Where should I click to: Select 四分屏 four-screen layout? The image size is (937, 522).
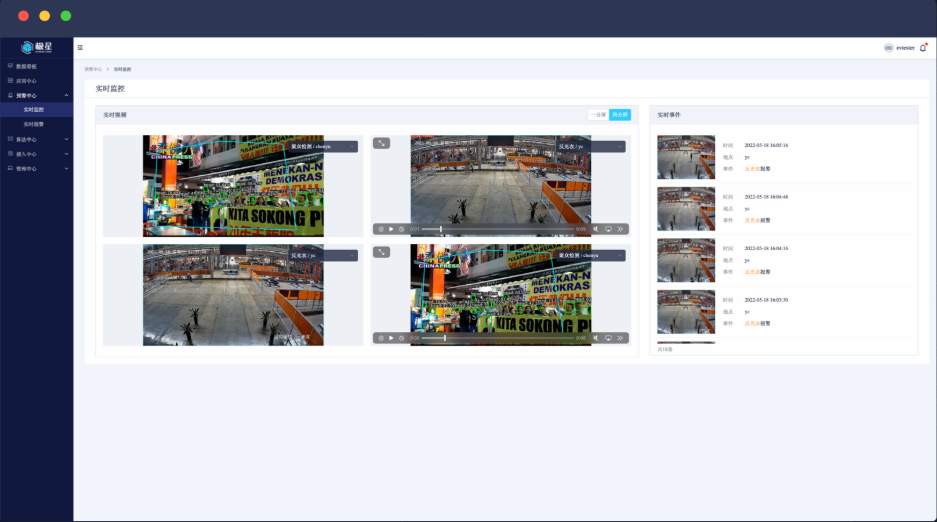pos(620,115)
